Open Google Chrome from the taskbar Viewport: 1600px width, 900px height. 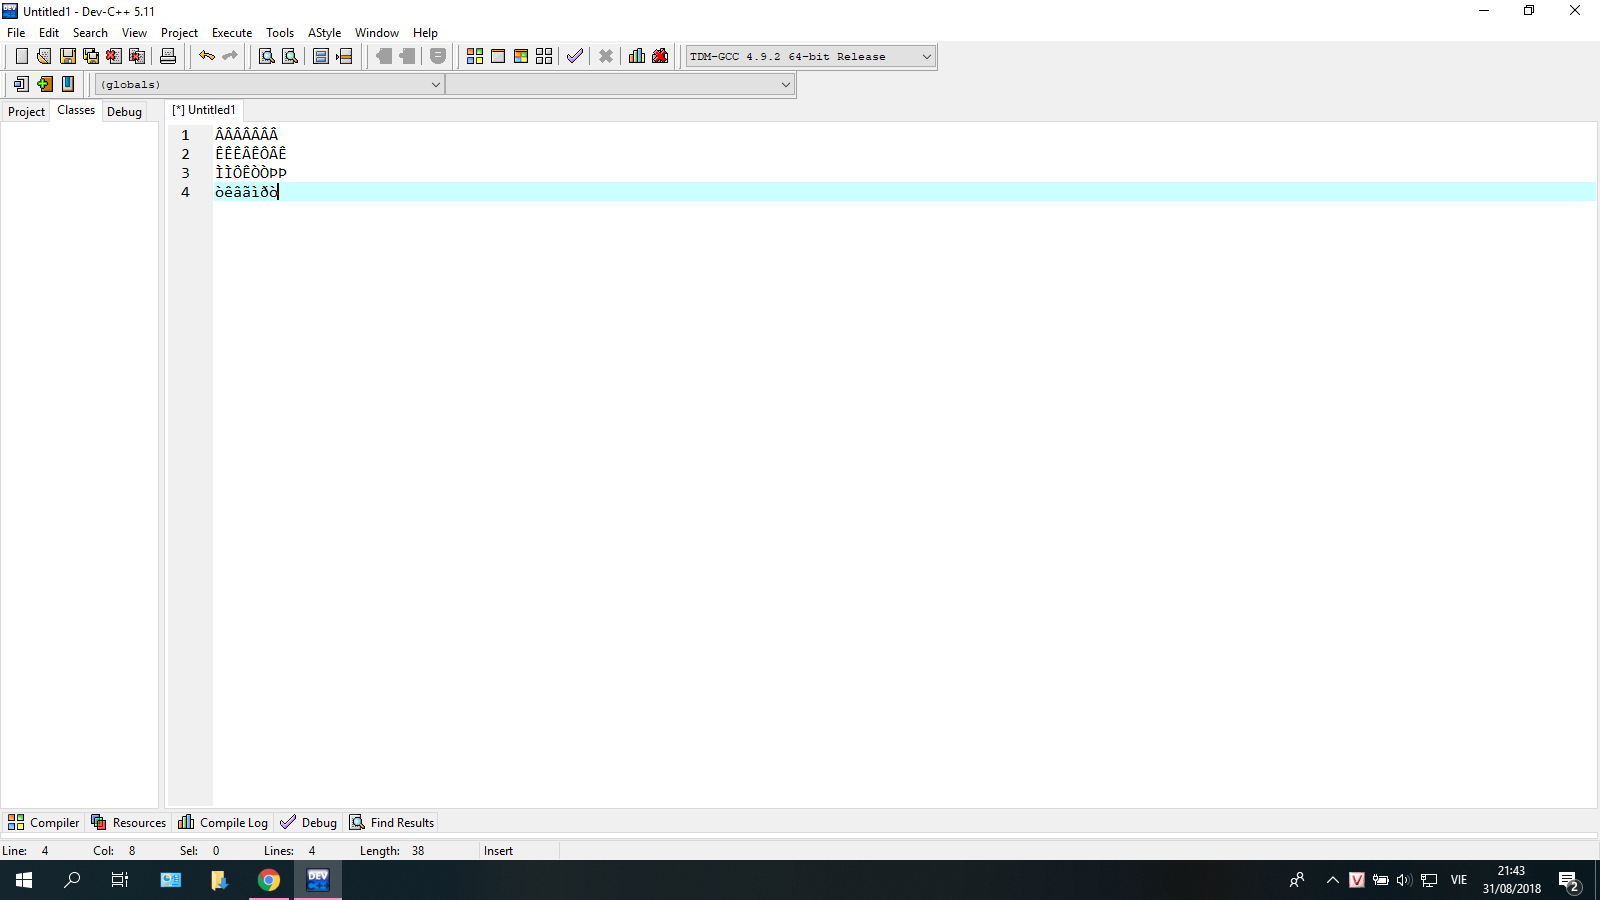pyautogui.click(x=269, y=880)
